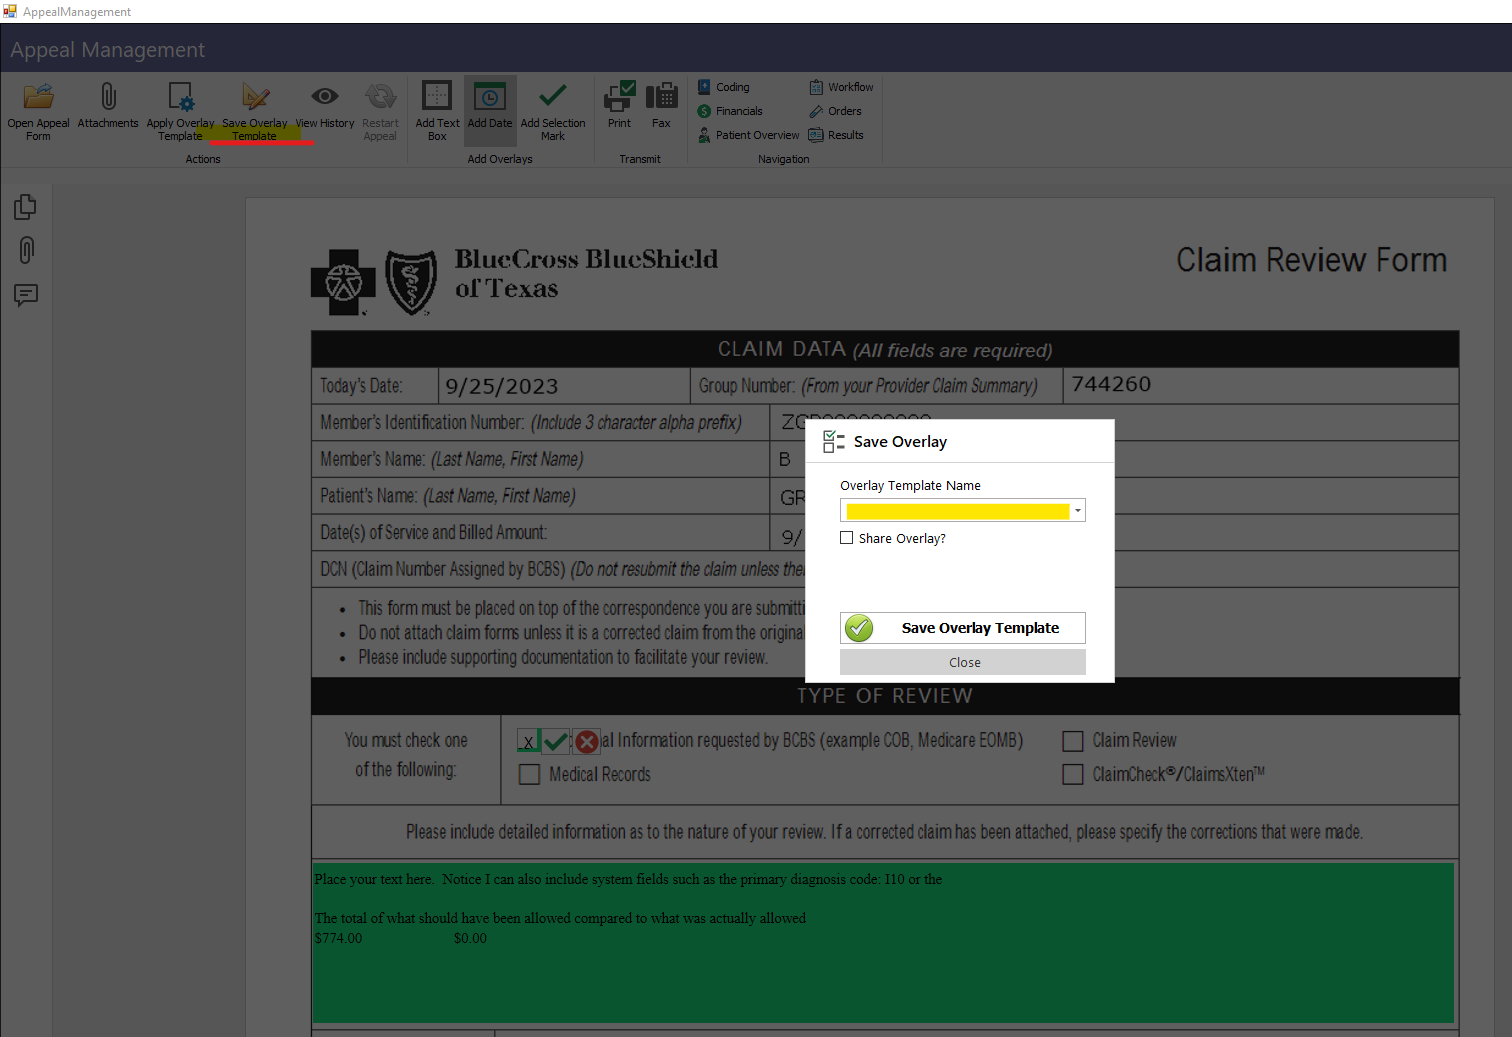The image size is (1512, 1037).
Task: Navigate to Patient Overview
Action: [x=748, y=135]
